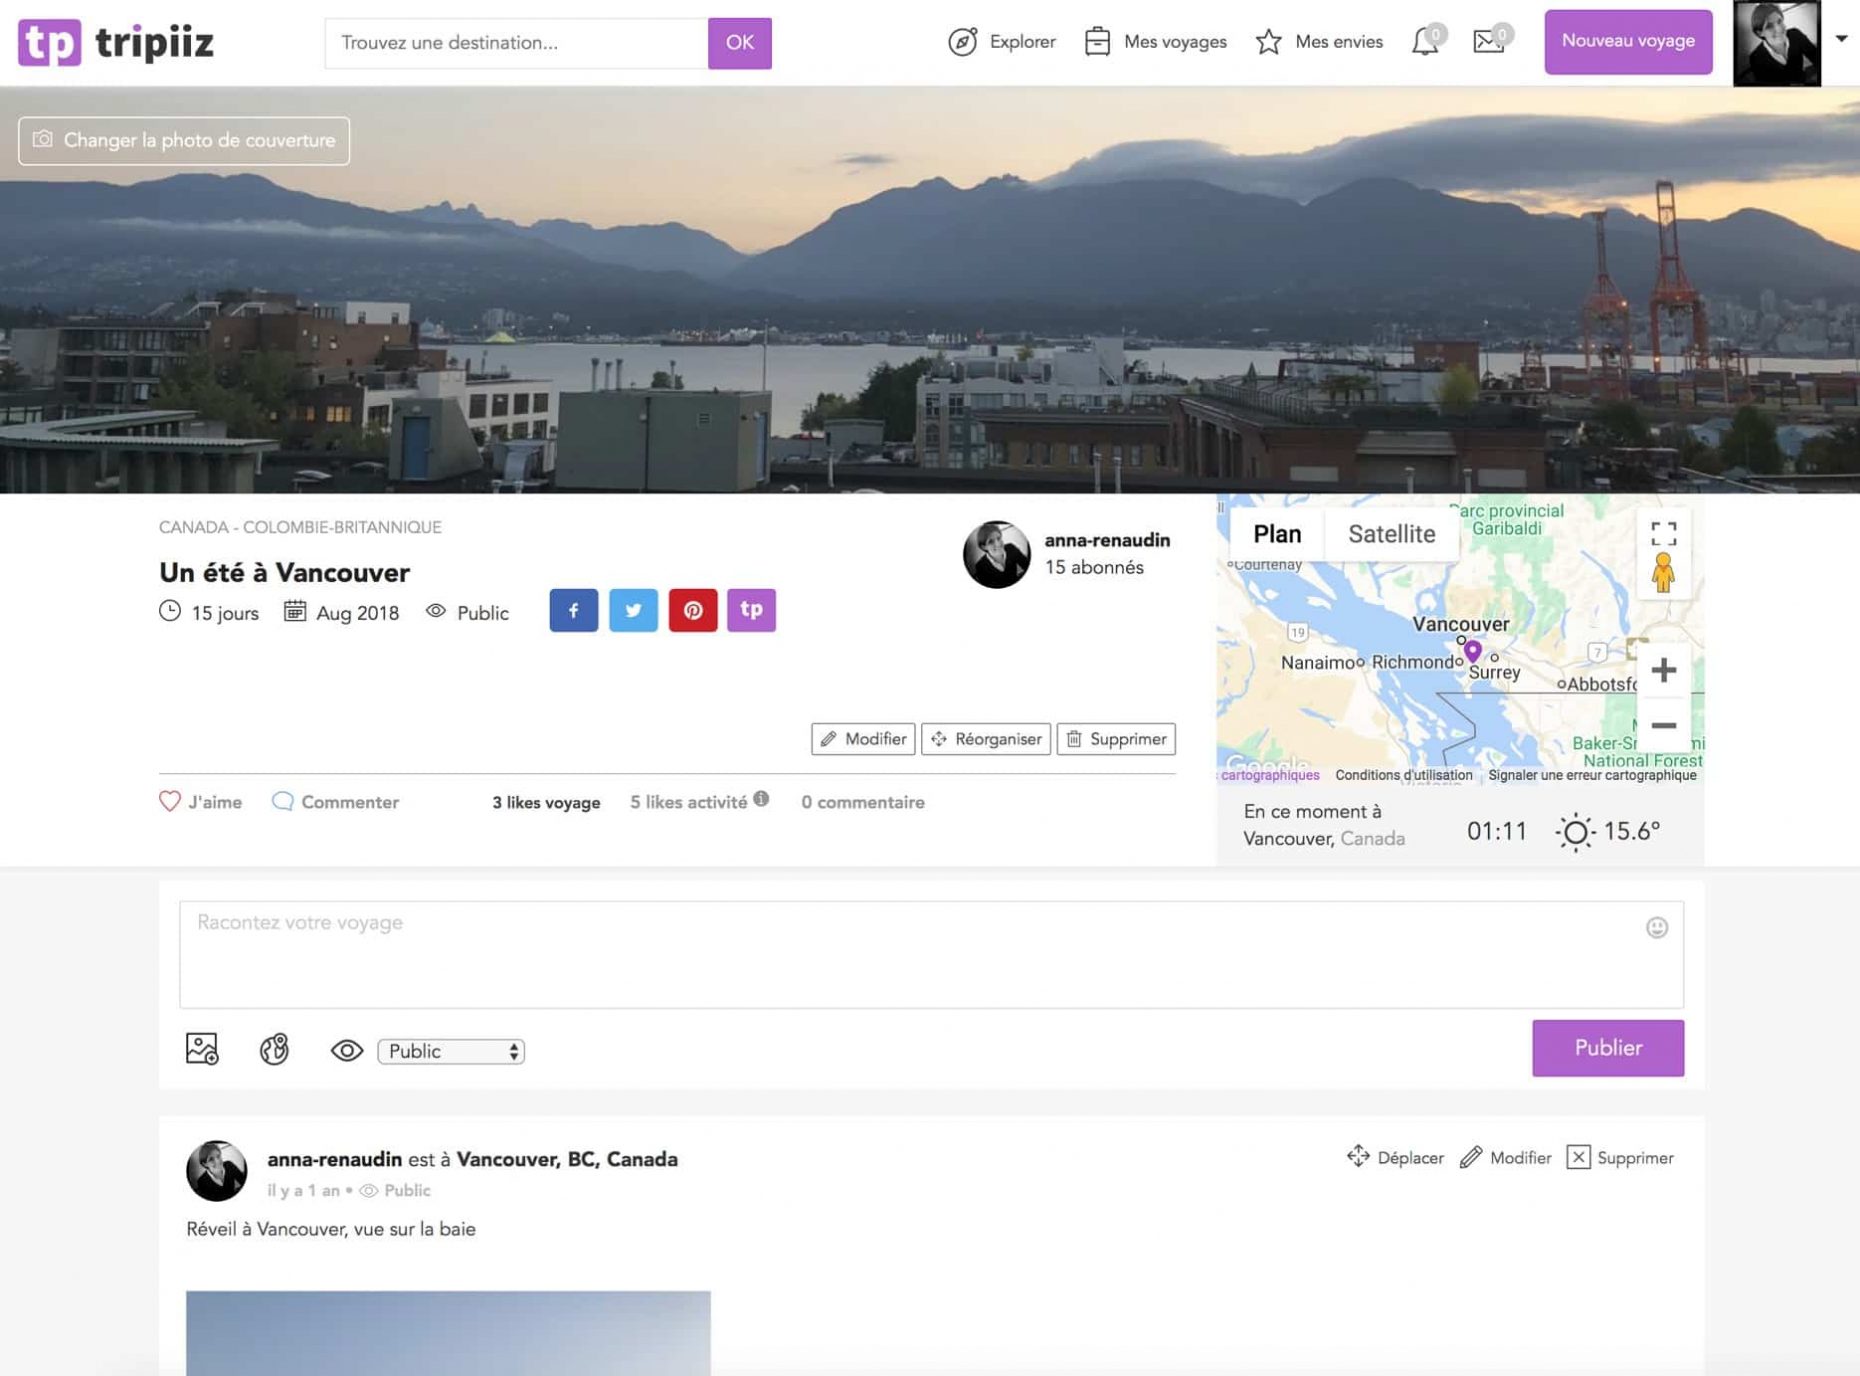Click Déplacer on the Vancouver post
The width and height of the screenshot is (1860, 1376).
click(x=1394, y=1157)
